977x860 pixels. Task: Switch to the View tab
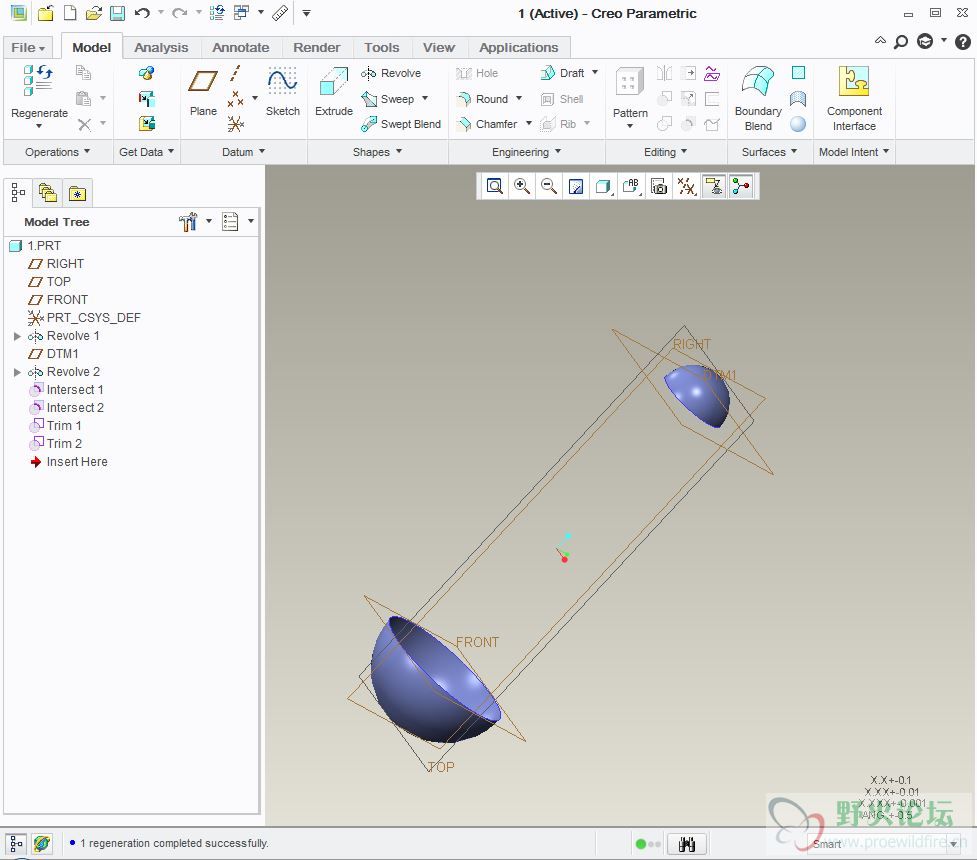tap(439, 48)
